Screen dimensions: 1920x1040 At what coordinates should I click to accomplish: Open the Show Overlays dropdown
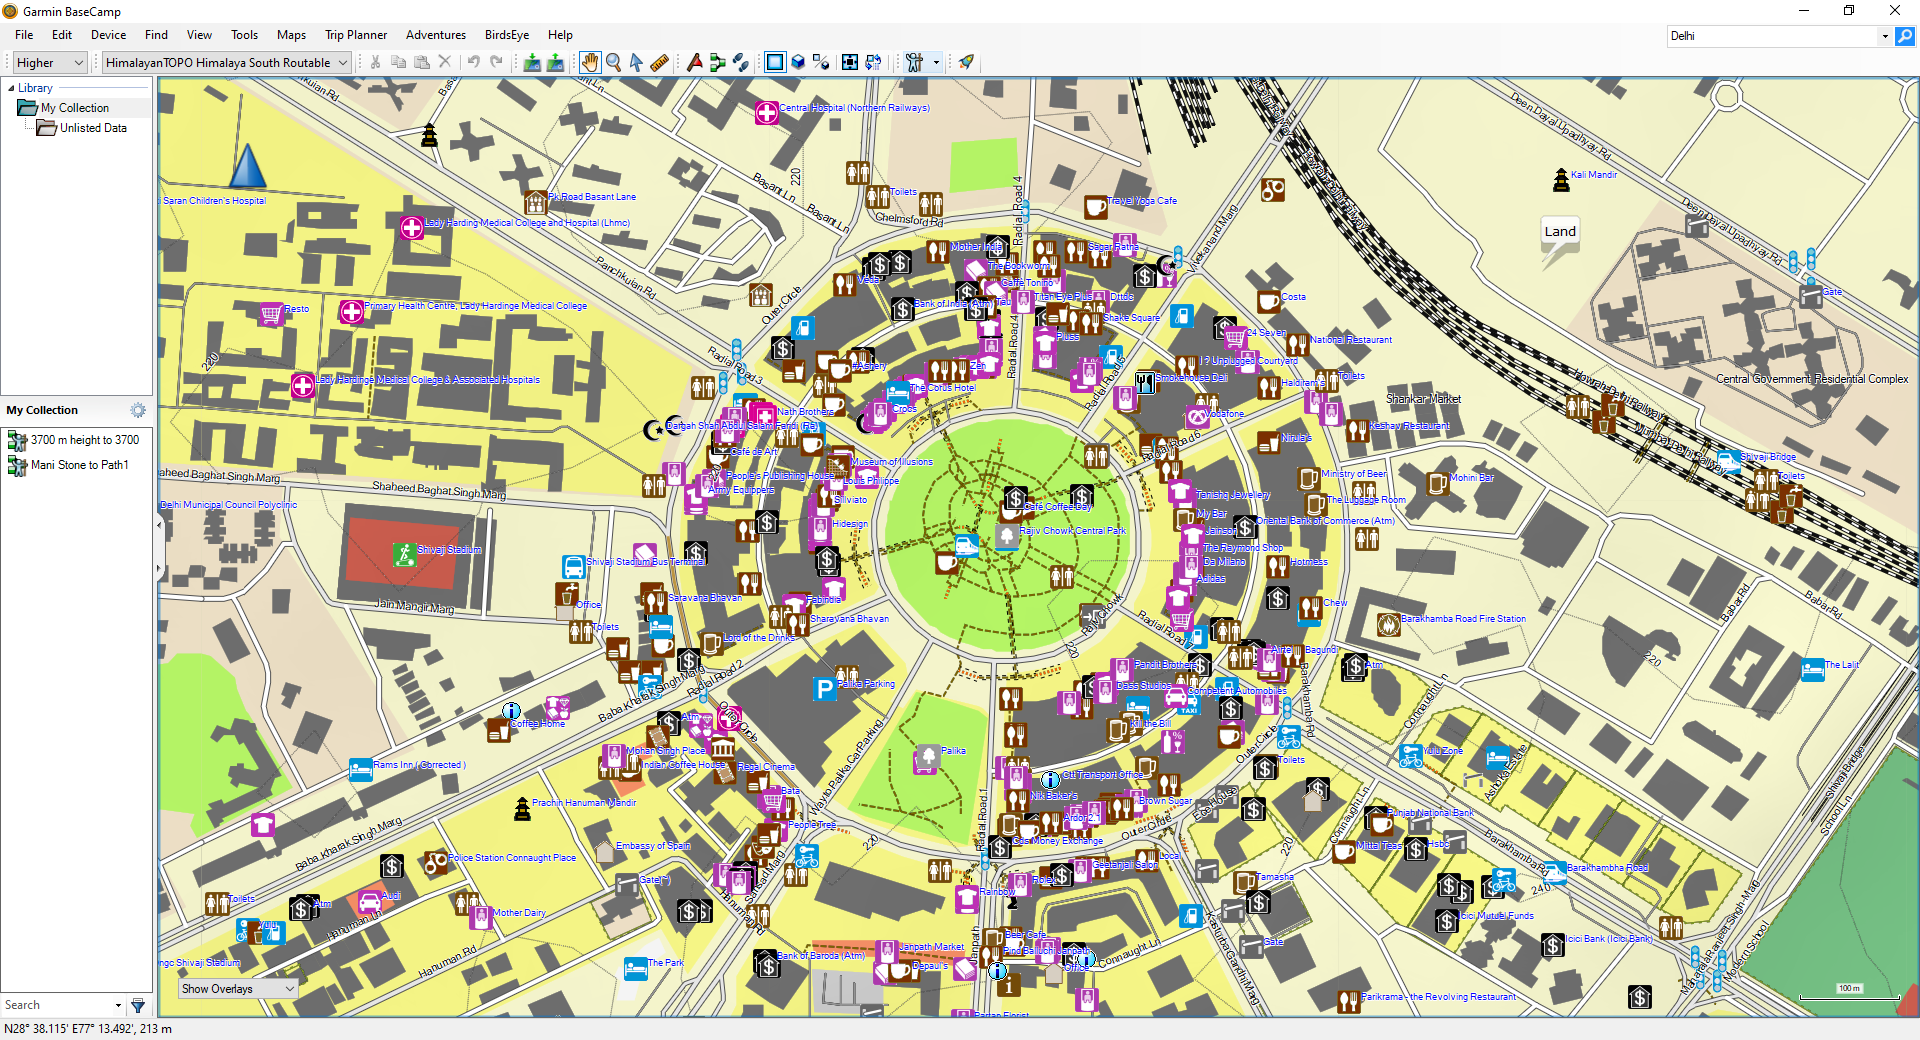pyautogui.click(x=238, y=989)
